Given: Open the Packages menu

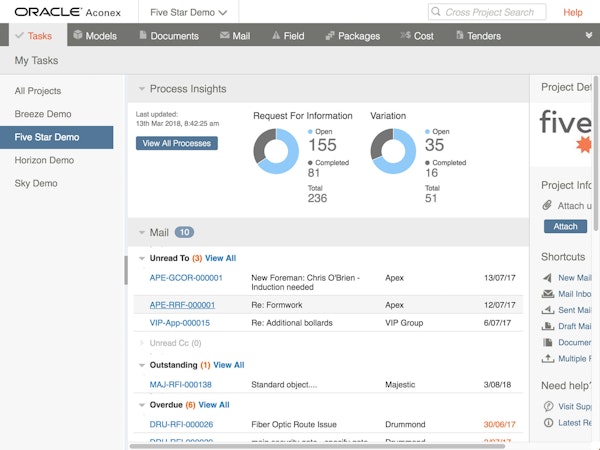Looking at the screenshot, I should [352, 36].
